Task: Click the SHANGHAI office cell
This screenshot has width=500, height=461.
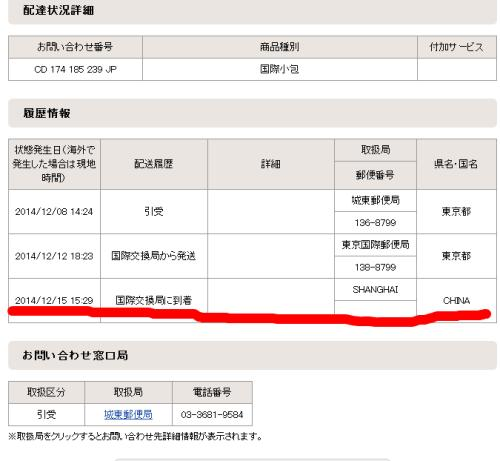Action: pyautogui.click(x=375, y=289)
